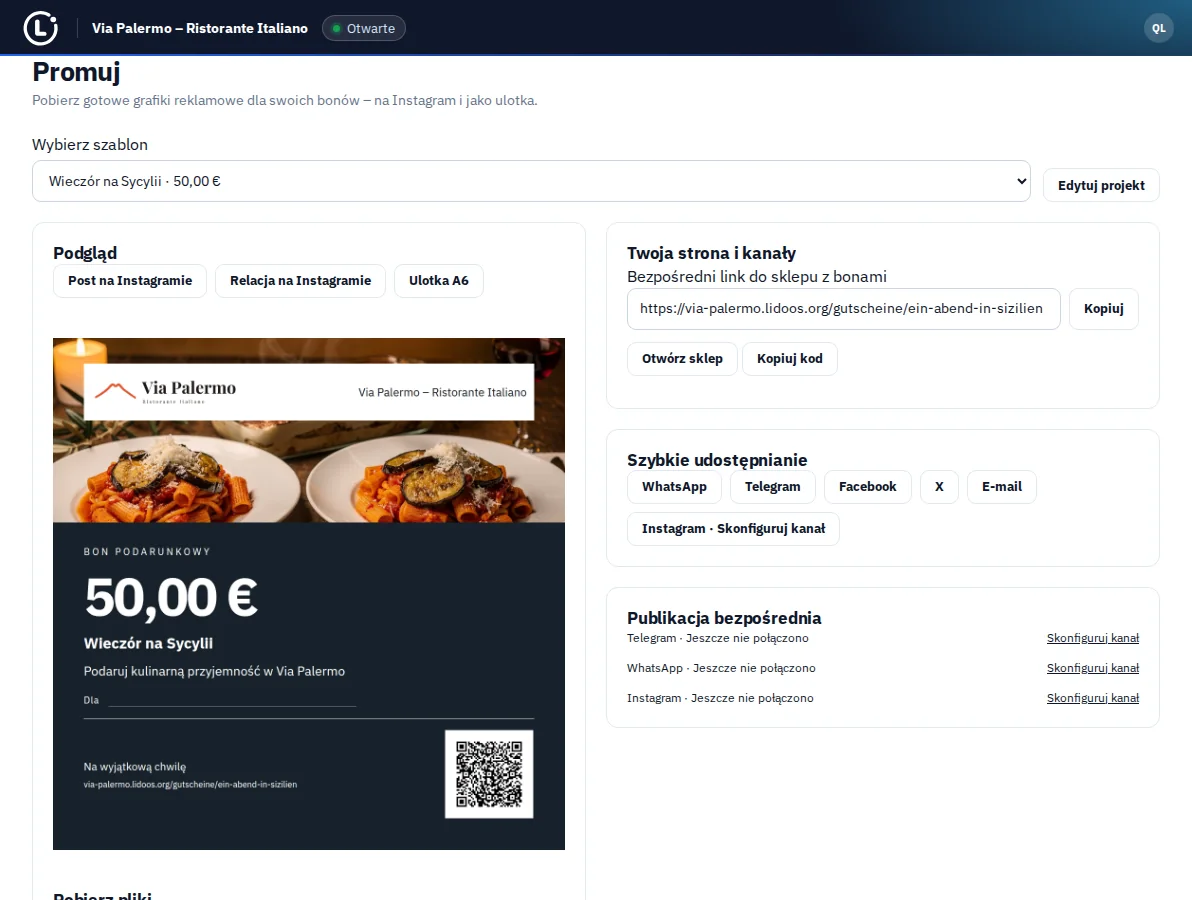Click the Otwarte status badge
The height and width of the screenshot is (900, 1192).
click(x=363, y=28)
